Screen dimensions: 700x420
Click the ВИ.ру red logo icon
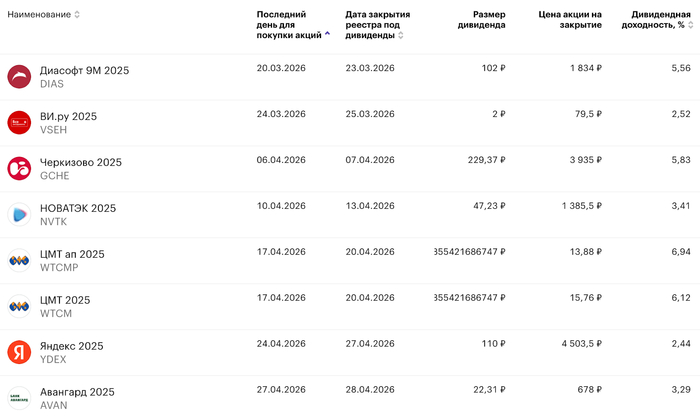[20, 123]
